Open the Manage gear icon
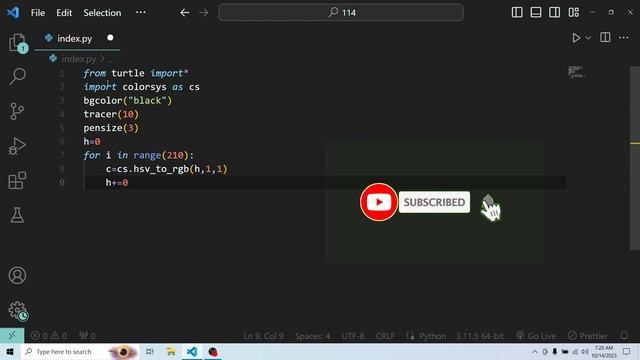This screenshot has height=360, width=640. 18,311
